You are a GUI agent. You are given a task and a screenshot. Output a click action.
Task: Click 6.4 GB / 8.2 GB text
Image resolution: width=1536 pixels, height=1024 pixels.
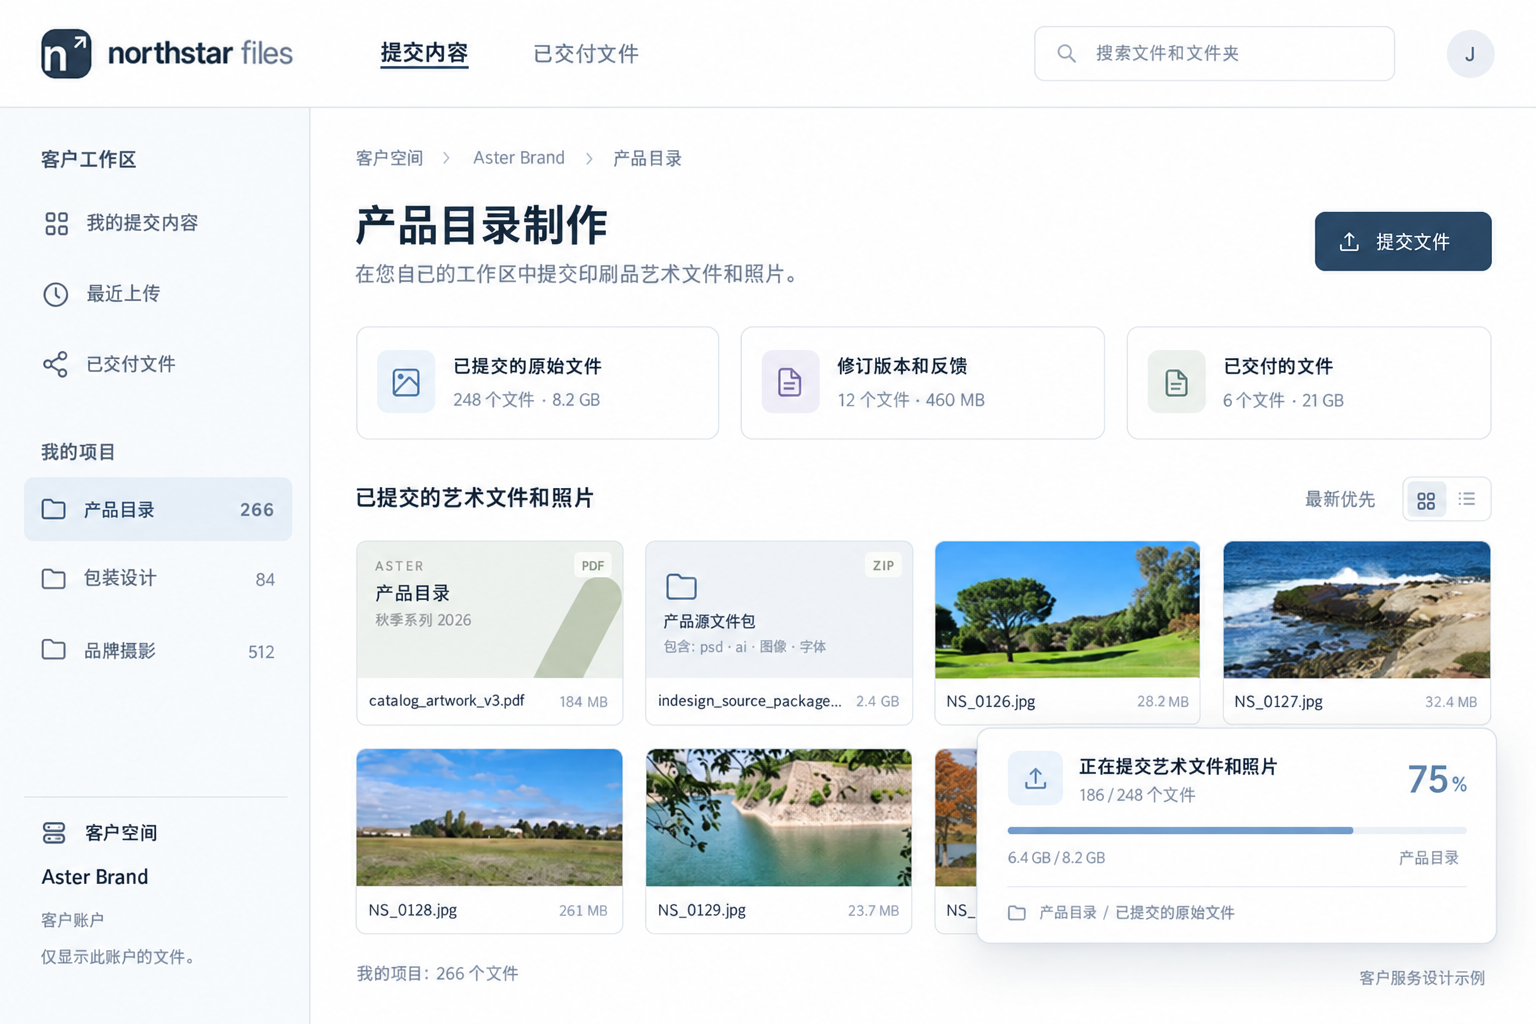pyautogui.click(x=1056, y=858)
